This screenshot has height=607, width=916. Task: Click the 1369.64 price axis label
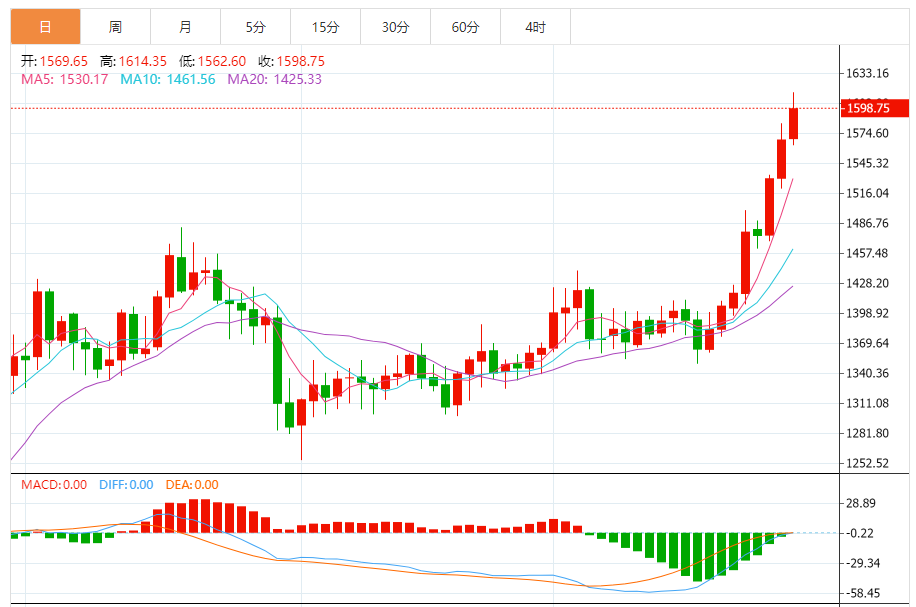point(868,344)
